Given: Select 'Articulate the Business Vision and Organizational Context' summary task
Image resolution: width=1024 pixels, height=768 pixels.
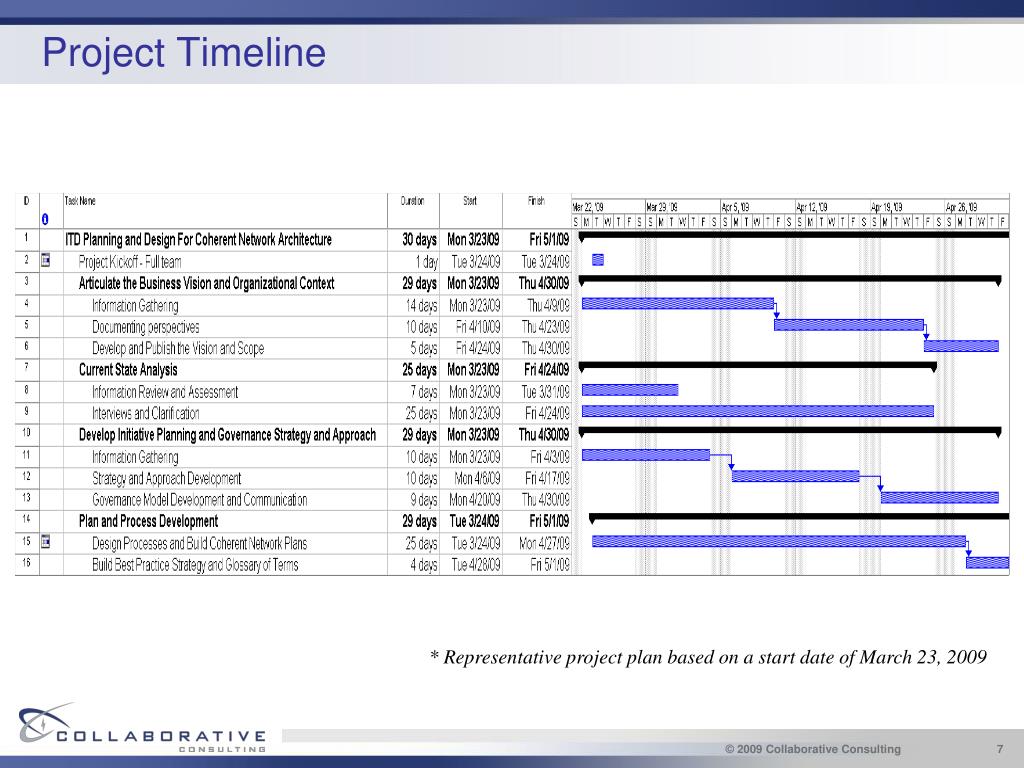Looking at the screenshot, I should [x=206, y=283].
